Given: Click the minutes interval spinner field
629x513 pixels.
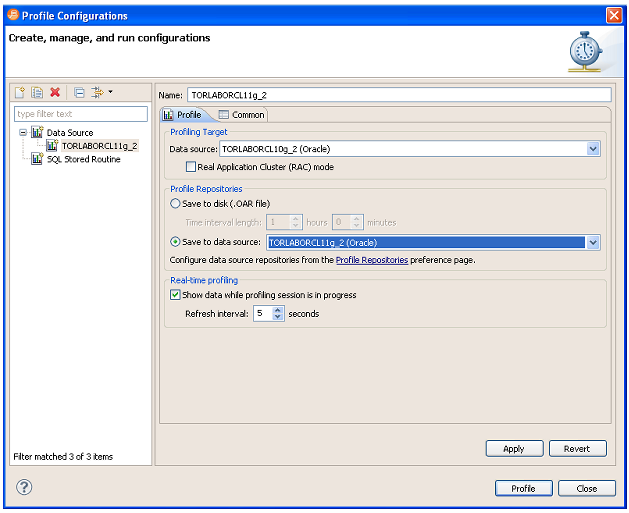Looking at the screenshot, I should pos(347,222).
